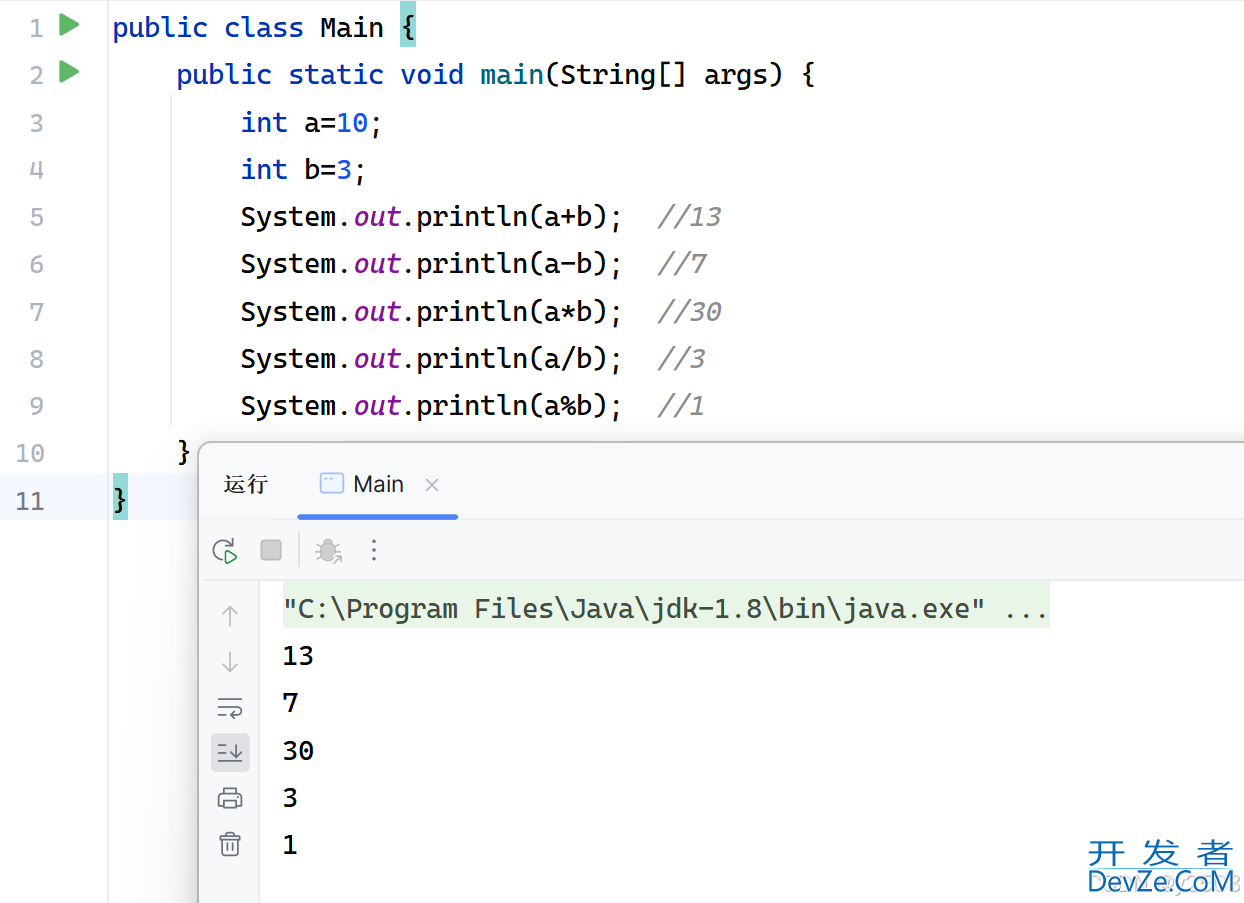Click the println(a-b) statement
The image size is (1244, 903).
(432, 264)
